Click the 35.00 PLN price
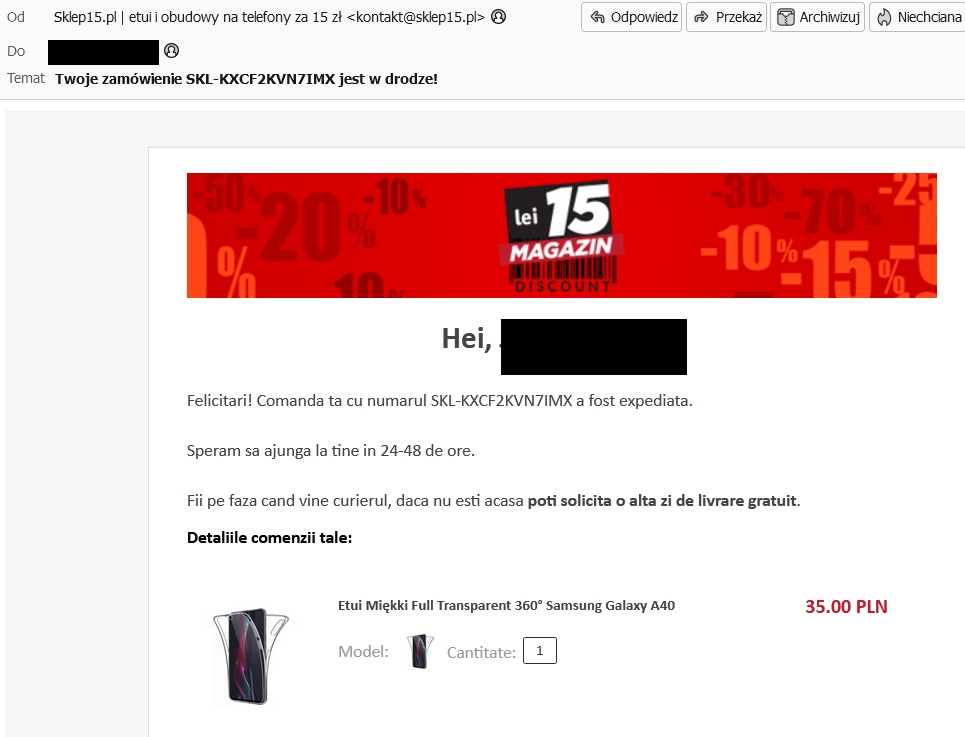This screenshot has height=737, width=965. point(846,607)
